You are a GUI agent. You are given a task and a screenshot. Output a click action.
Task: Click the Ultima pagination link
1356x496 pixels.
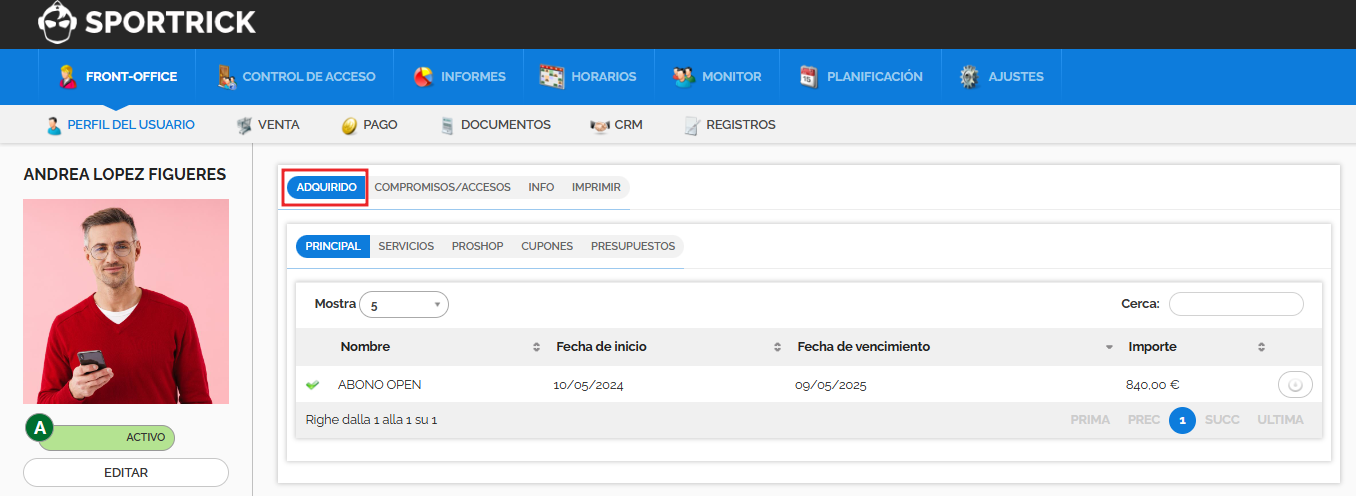pos(1281,420)
